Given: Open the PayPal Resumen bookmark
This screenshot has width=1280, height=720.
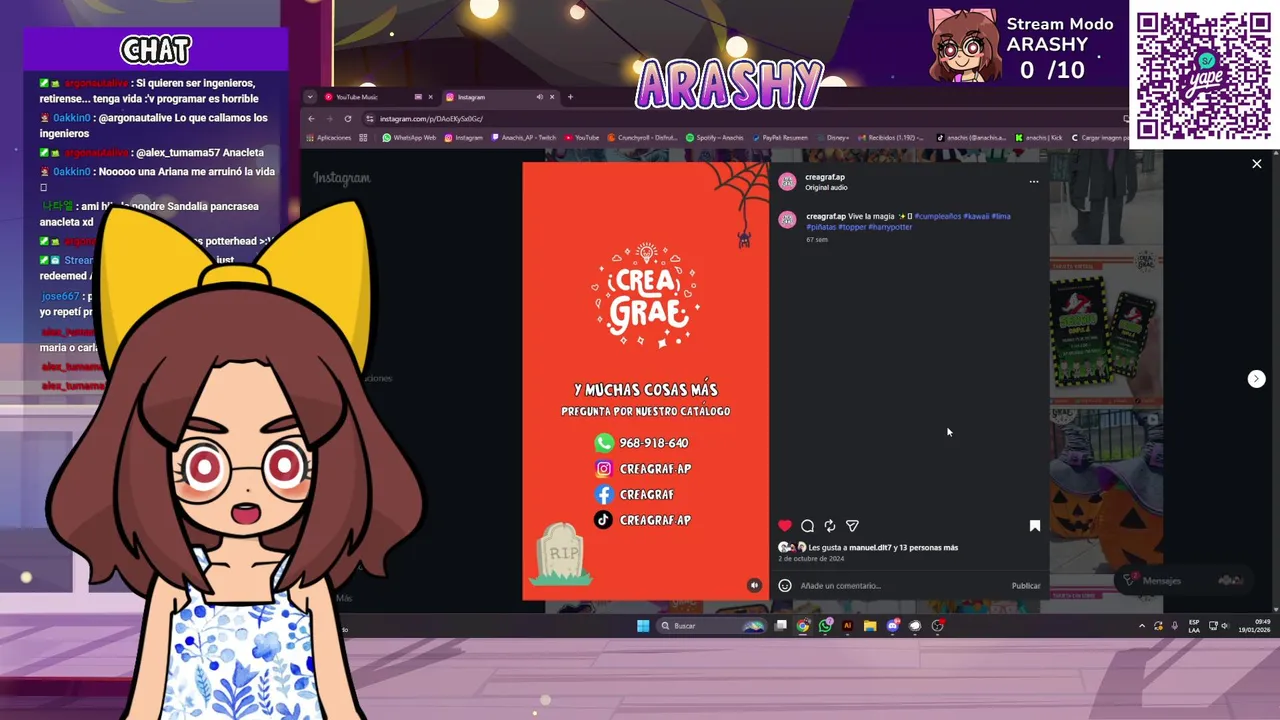Looking at the screenshot, I should (780, 138).
